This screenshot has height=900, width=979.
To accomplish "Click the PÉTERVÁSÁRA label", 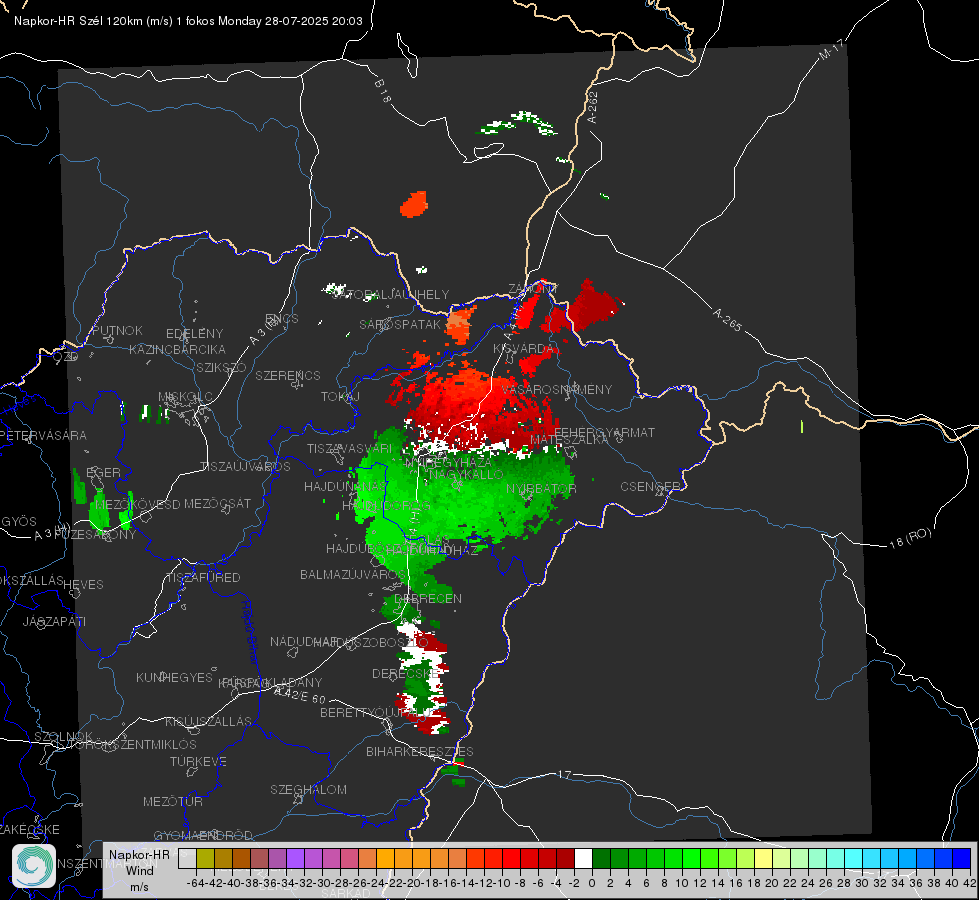I will [x=44, y=435].
